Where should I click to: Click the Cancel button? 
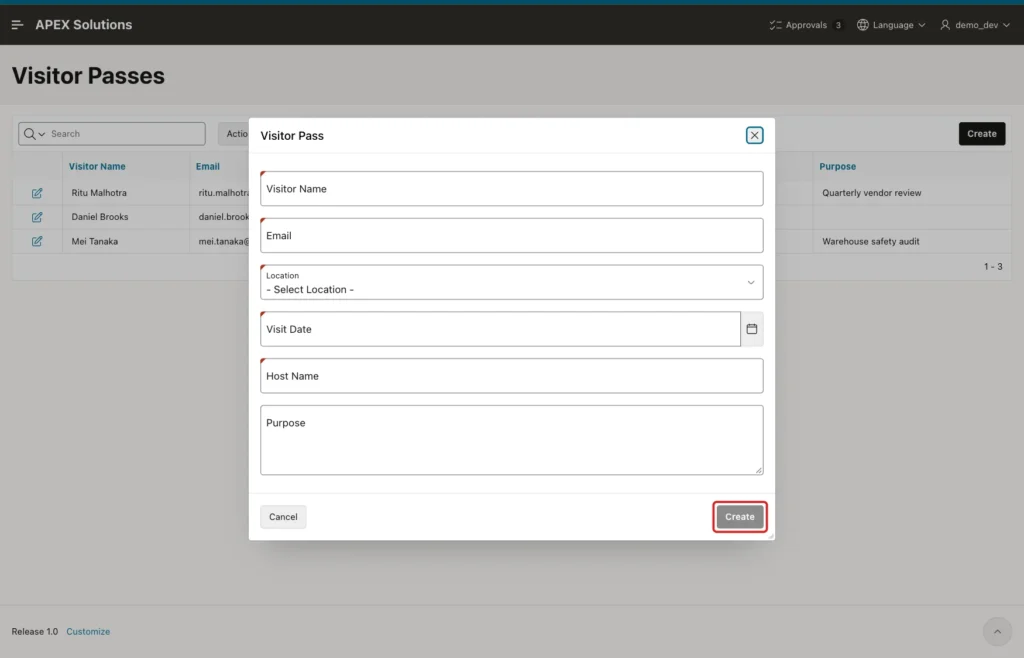(x=283, y=516)
